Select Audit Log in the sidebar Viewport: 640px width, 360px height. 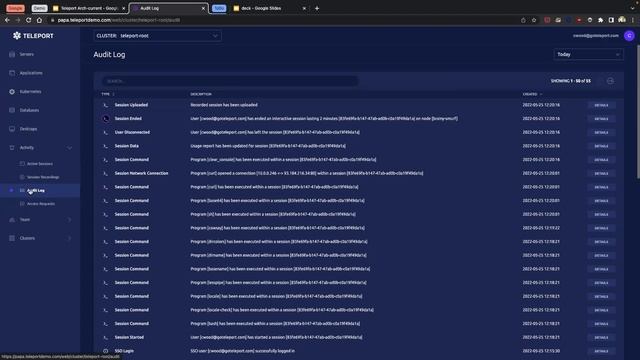[x=36, y=190]
